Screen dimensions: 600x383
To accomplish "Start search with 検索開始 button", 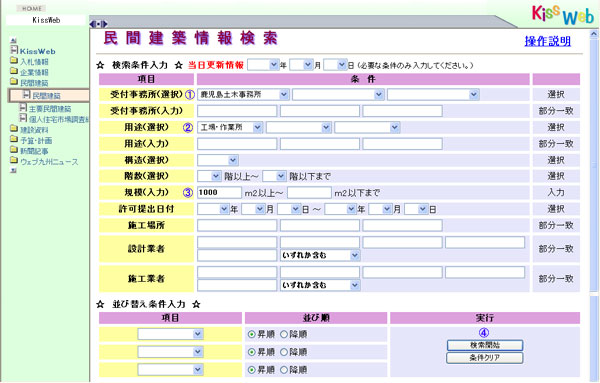I will [x=485, y=345].
